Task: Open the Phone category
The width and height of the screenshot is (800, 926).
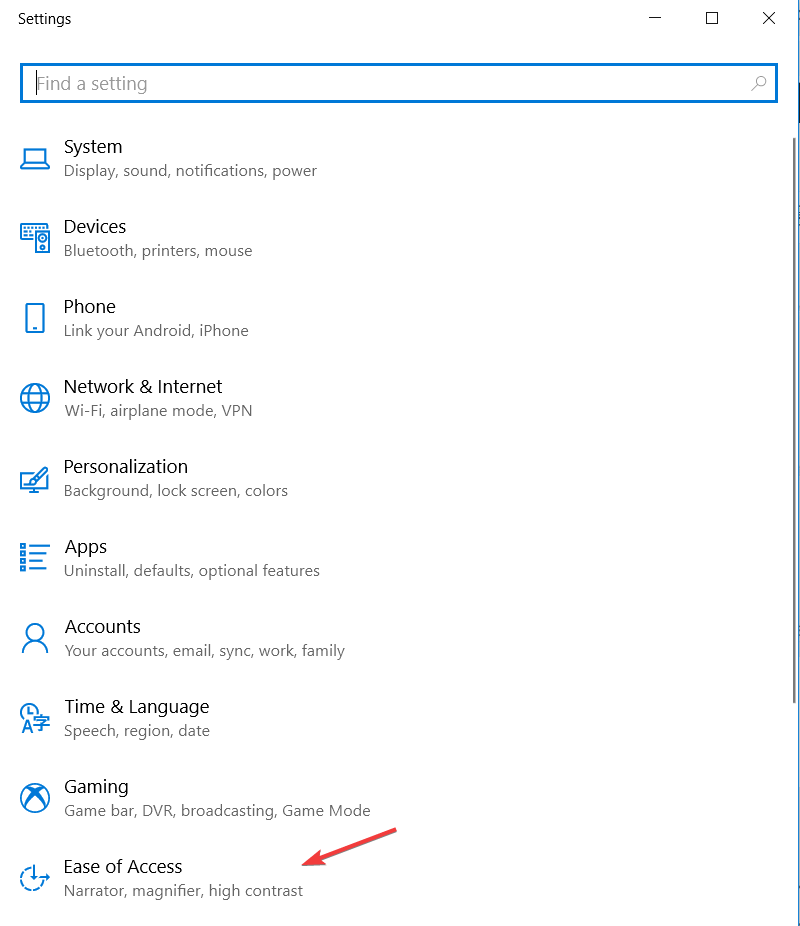Action: tap(89, 307)
